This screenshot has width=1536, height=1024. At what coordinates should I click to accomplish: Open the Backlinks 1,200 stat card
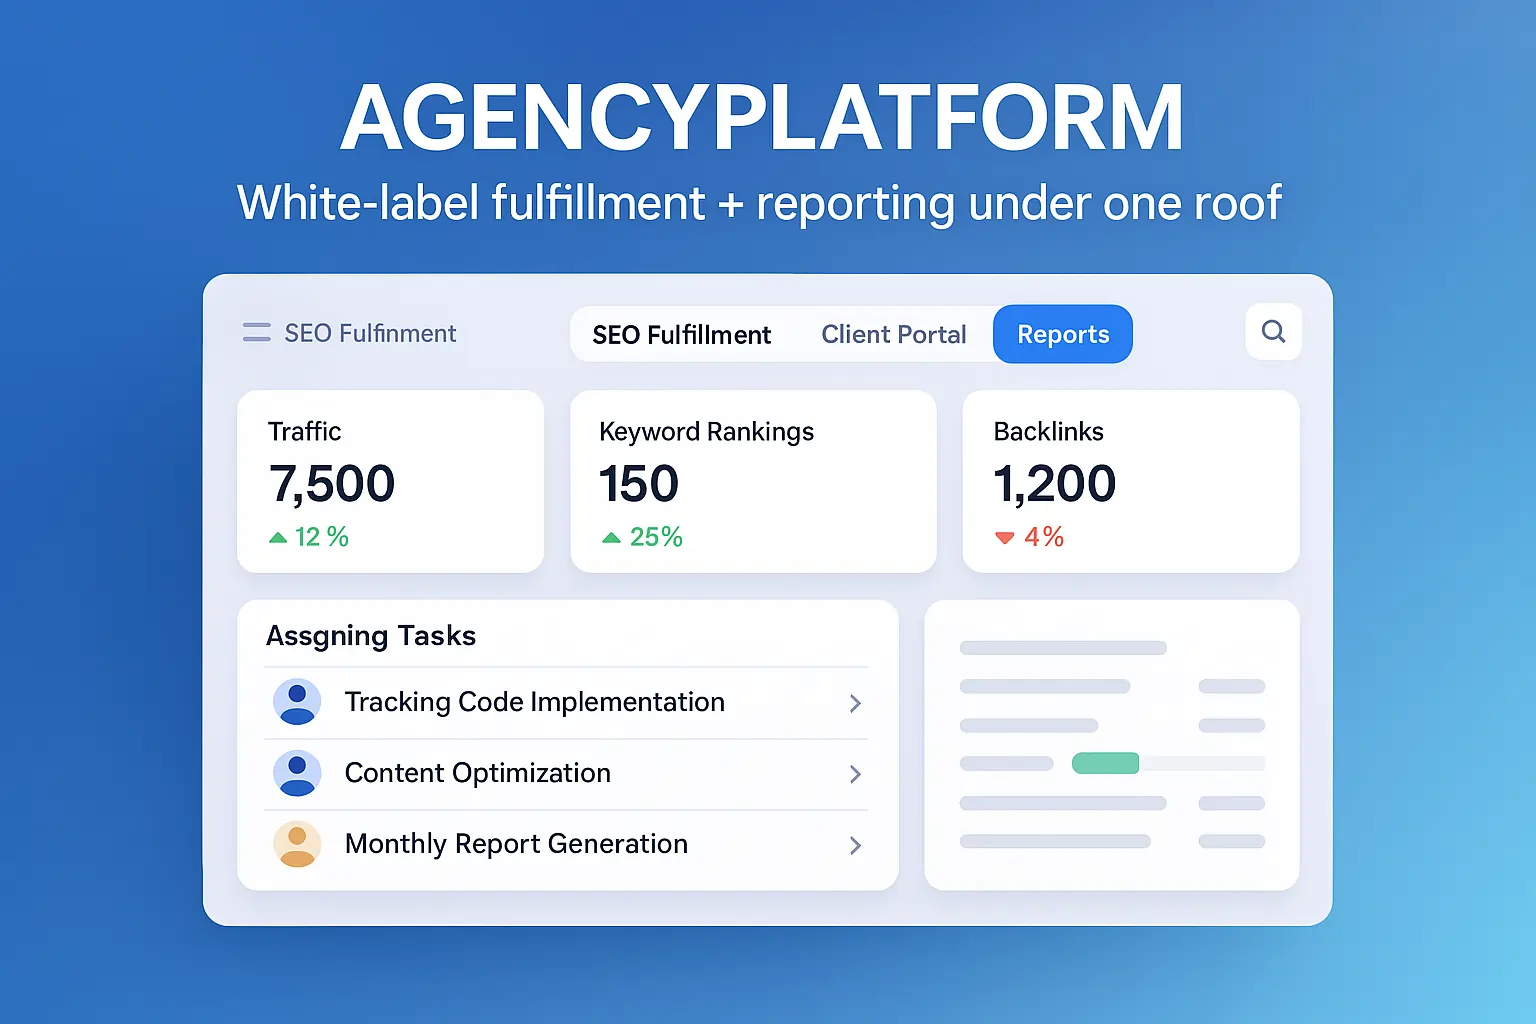[1130, 481]
